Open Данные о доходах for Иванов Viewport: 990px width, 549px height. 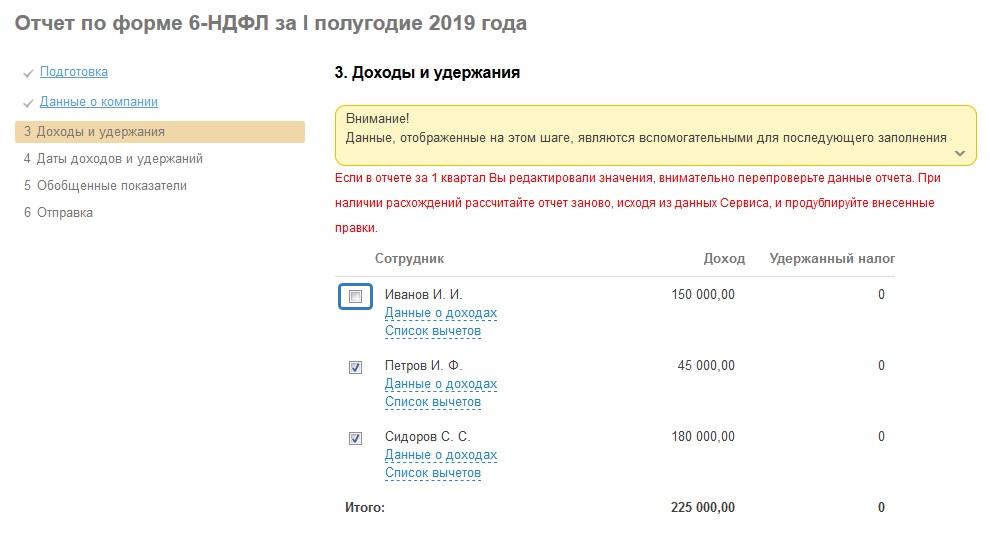(x=441, y=313)
